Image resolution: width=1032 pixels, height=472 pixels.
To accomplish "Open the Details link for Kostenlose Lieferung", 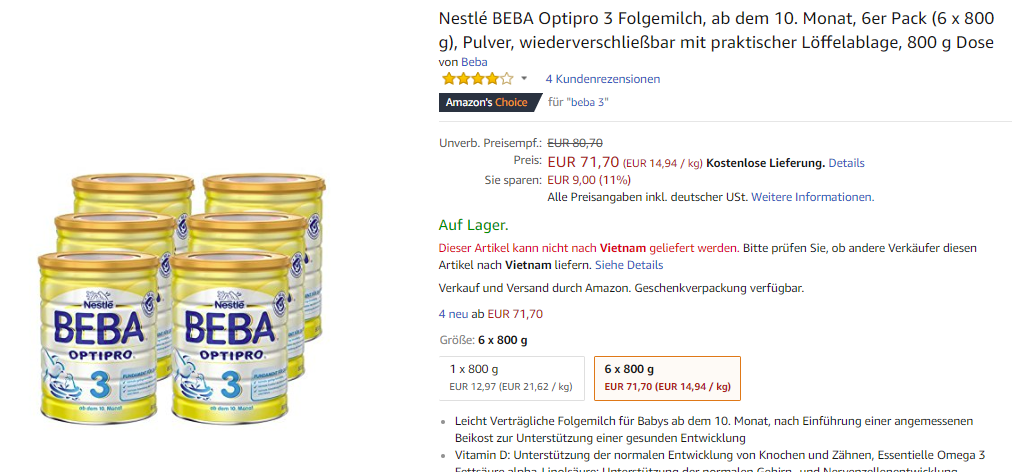I will pos(846,163).
